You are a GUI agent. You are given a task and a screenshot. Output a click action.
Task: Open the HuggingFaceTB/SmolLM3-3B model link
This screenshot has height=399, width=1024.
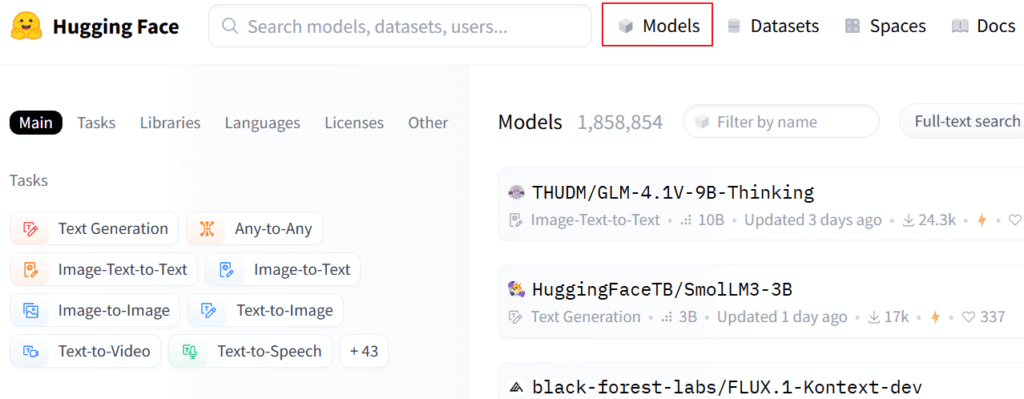662,289
